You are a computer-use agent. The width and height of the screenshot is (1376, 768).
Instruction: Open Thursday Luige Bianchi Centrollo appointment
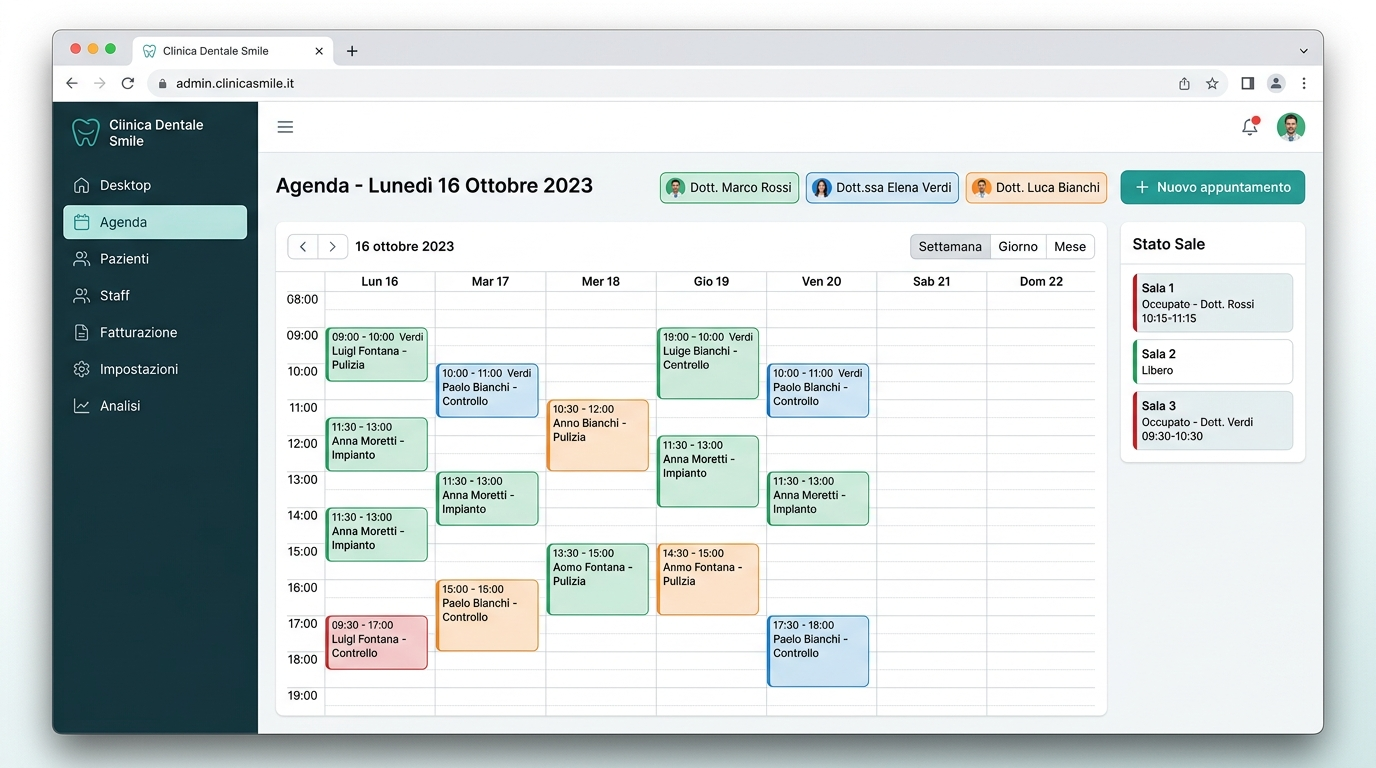[x=708, y=363]
